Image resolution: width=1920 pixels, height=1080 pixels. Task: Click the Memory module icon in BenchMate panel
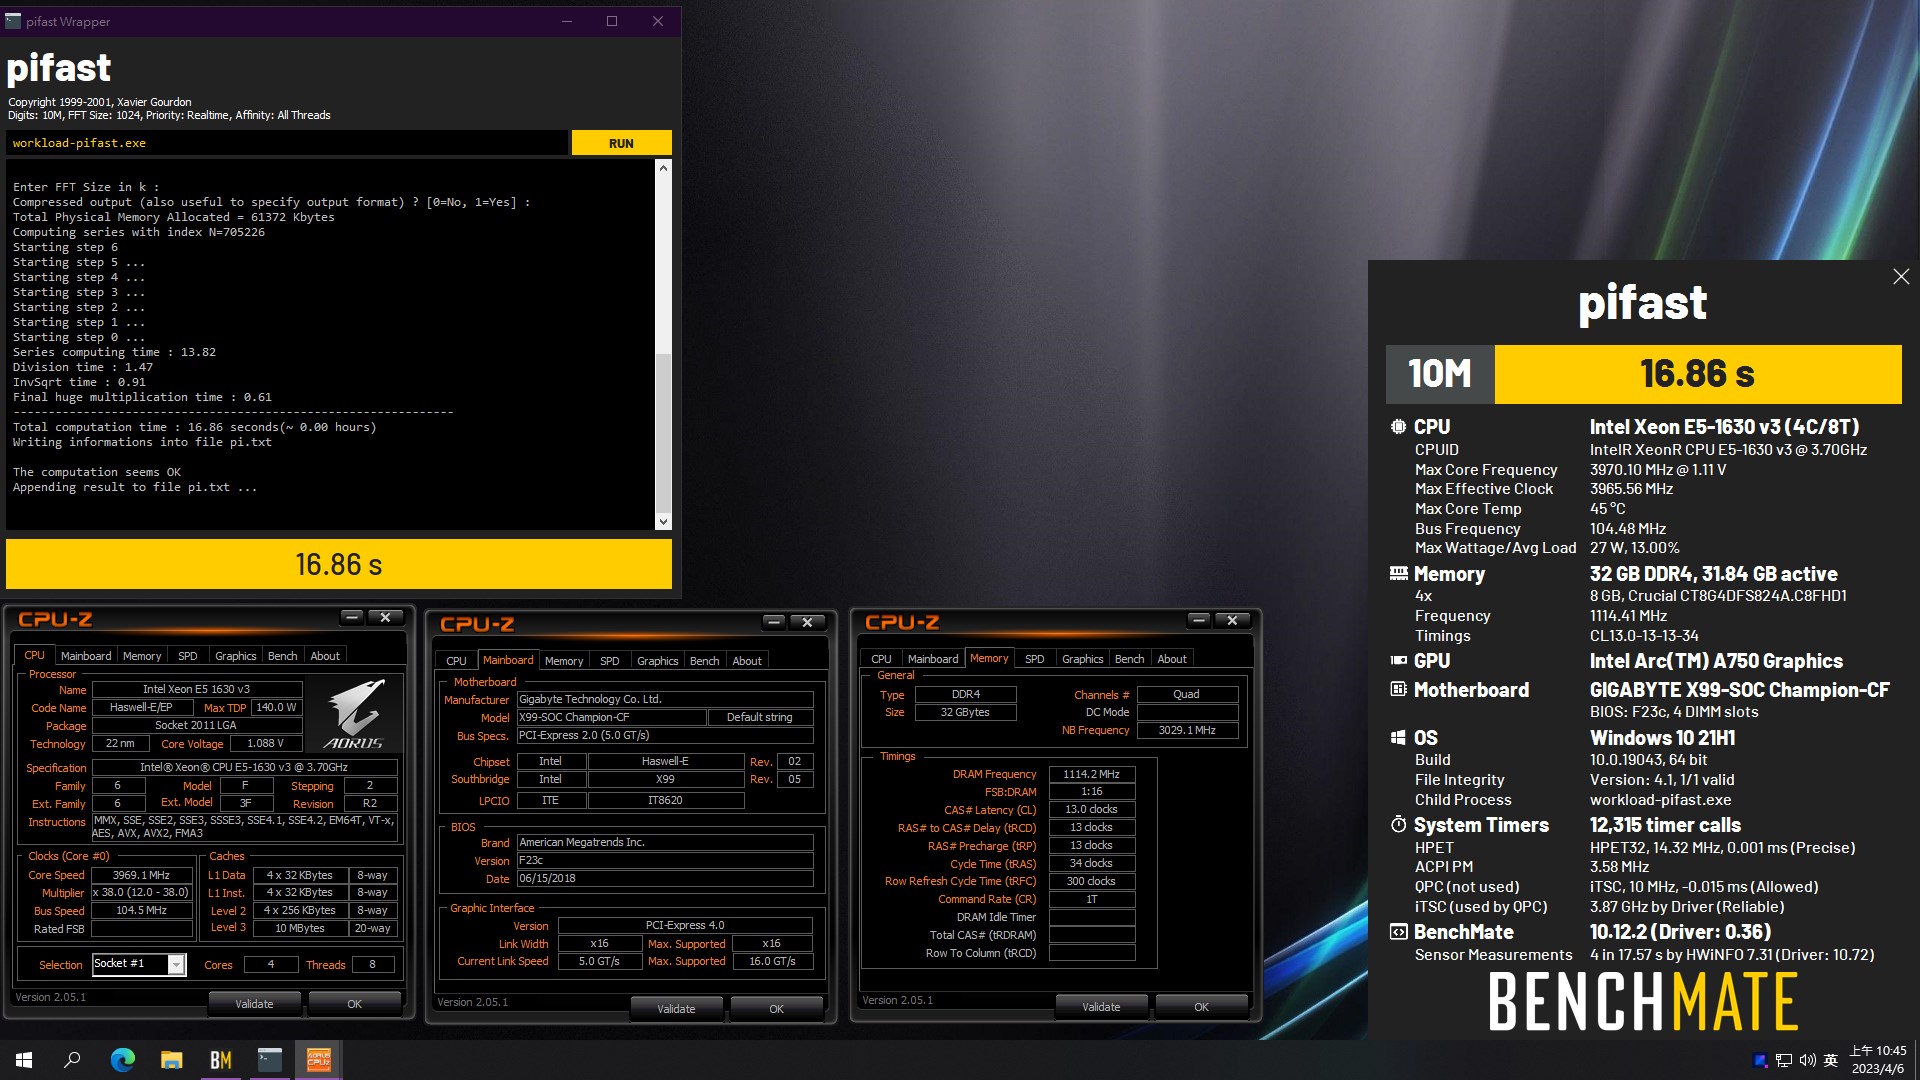[x=1398, y=574]
